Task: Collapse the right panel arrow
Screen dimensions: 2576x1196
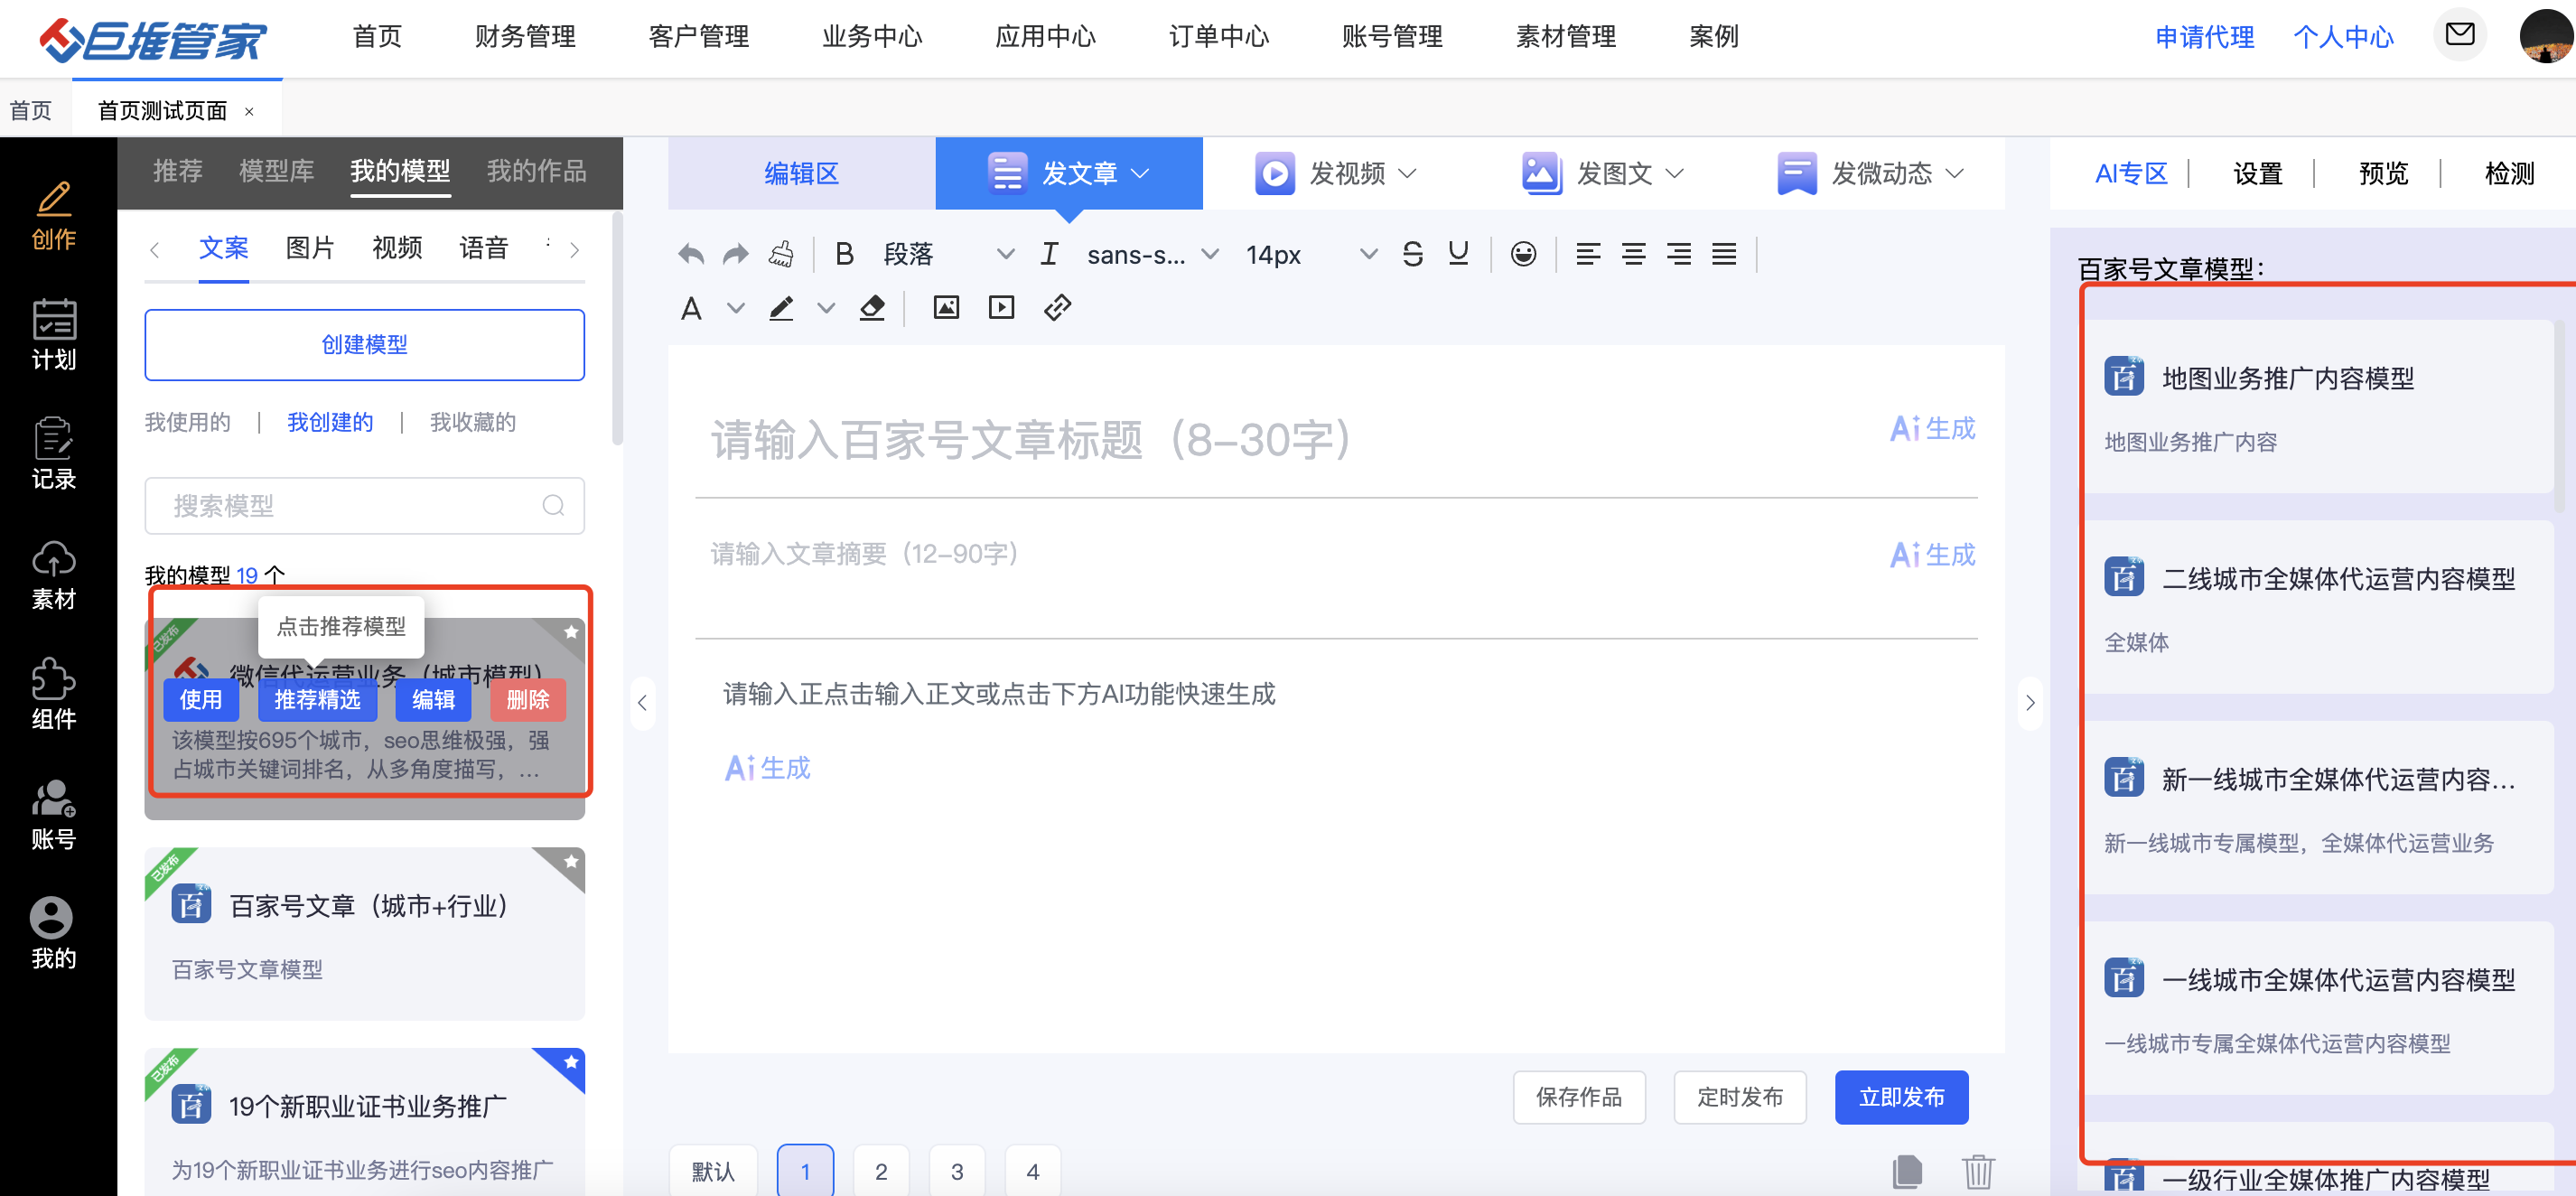Action: click(x=2030, y=703)
